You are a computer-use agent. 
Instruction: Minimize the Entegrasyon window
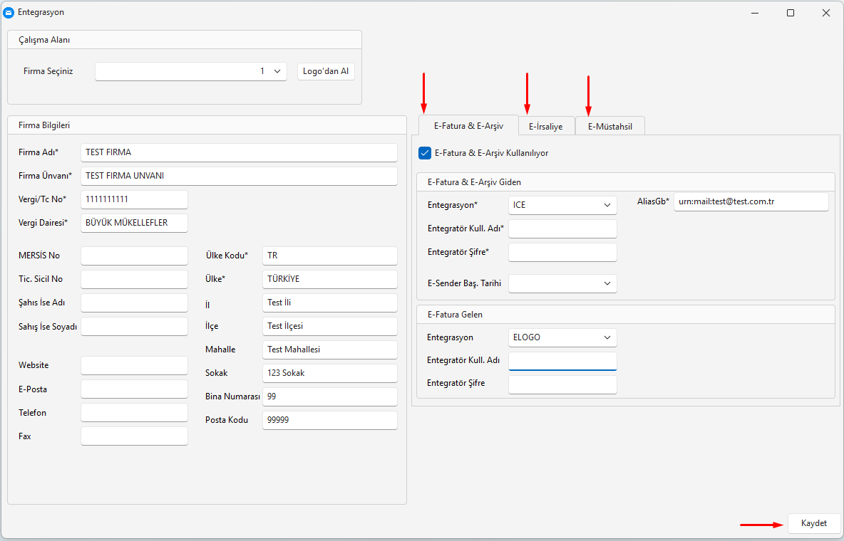pyautogui.click(x=754, y=13)
